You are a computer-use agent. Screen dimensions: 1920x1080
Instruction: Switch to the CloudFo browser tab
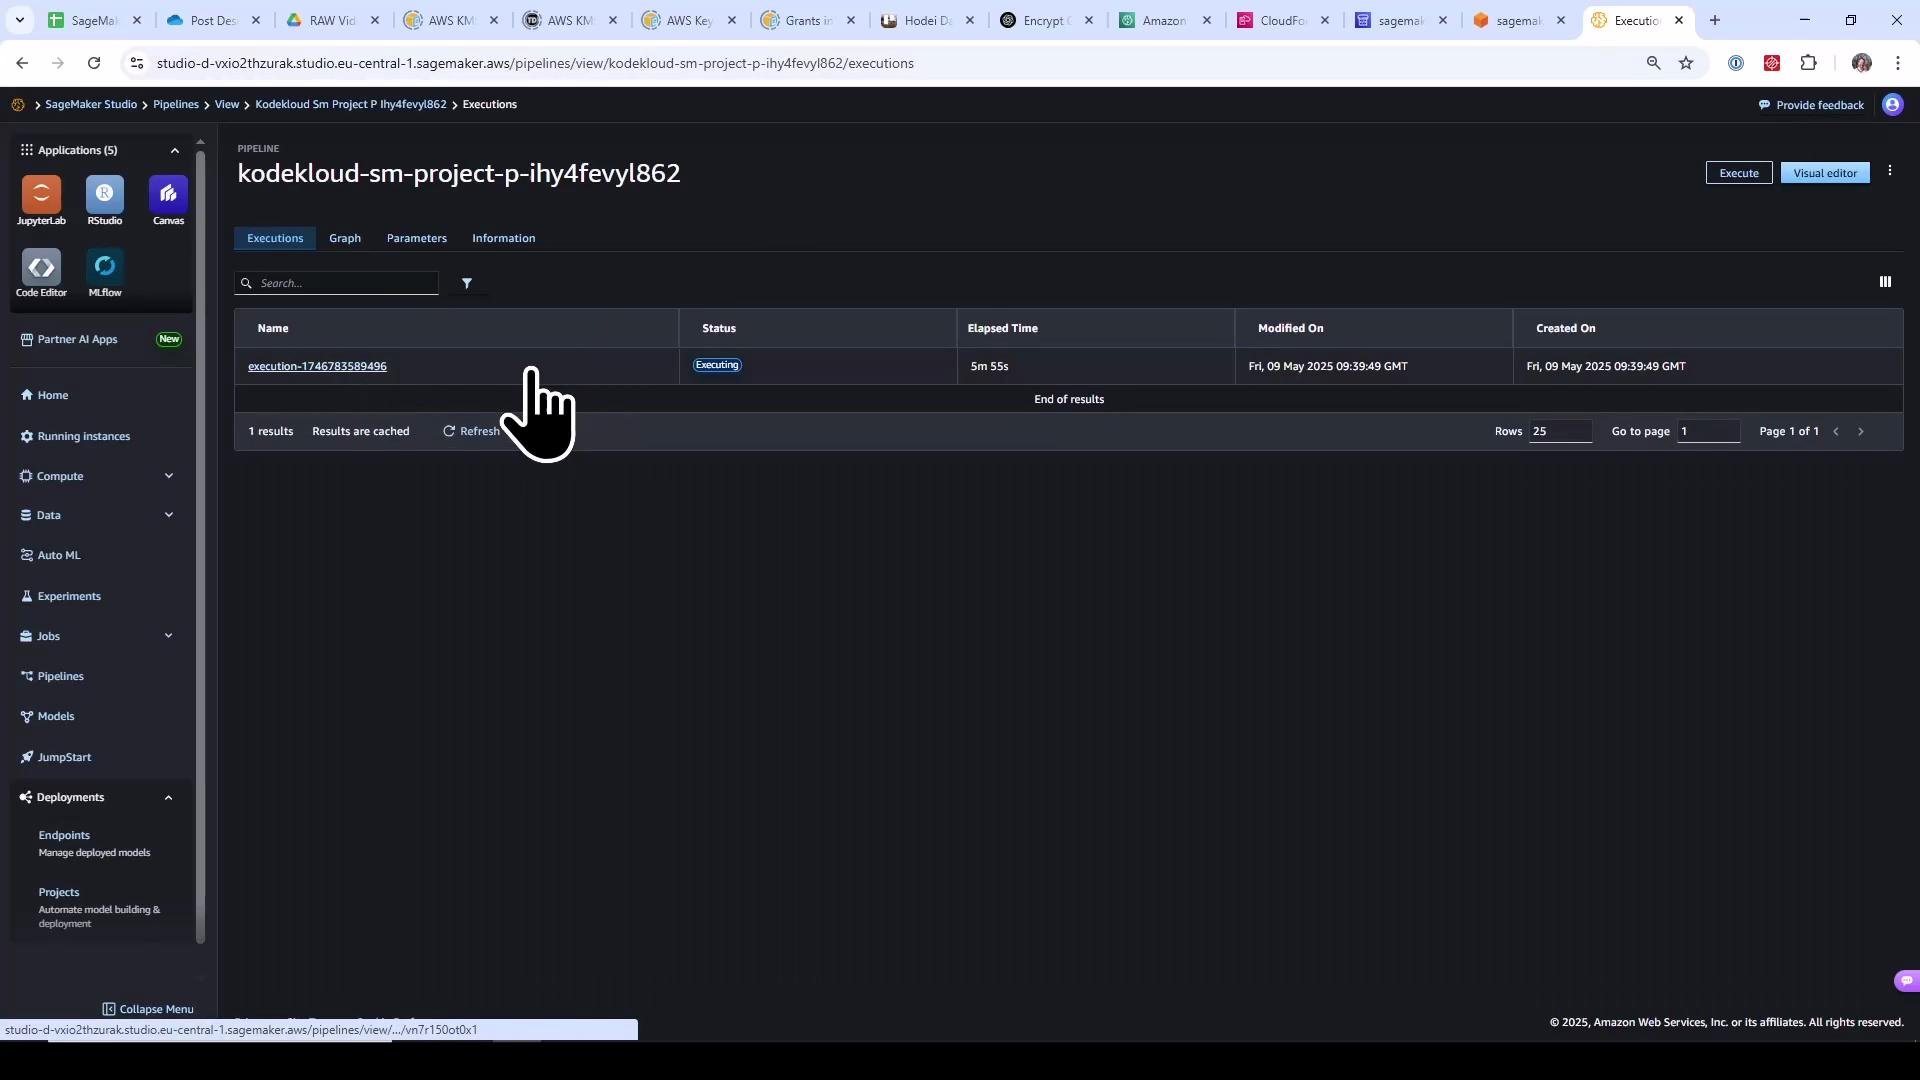1284,20
